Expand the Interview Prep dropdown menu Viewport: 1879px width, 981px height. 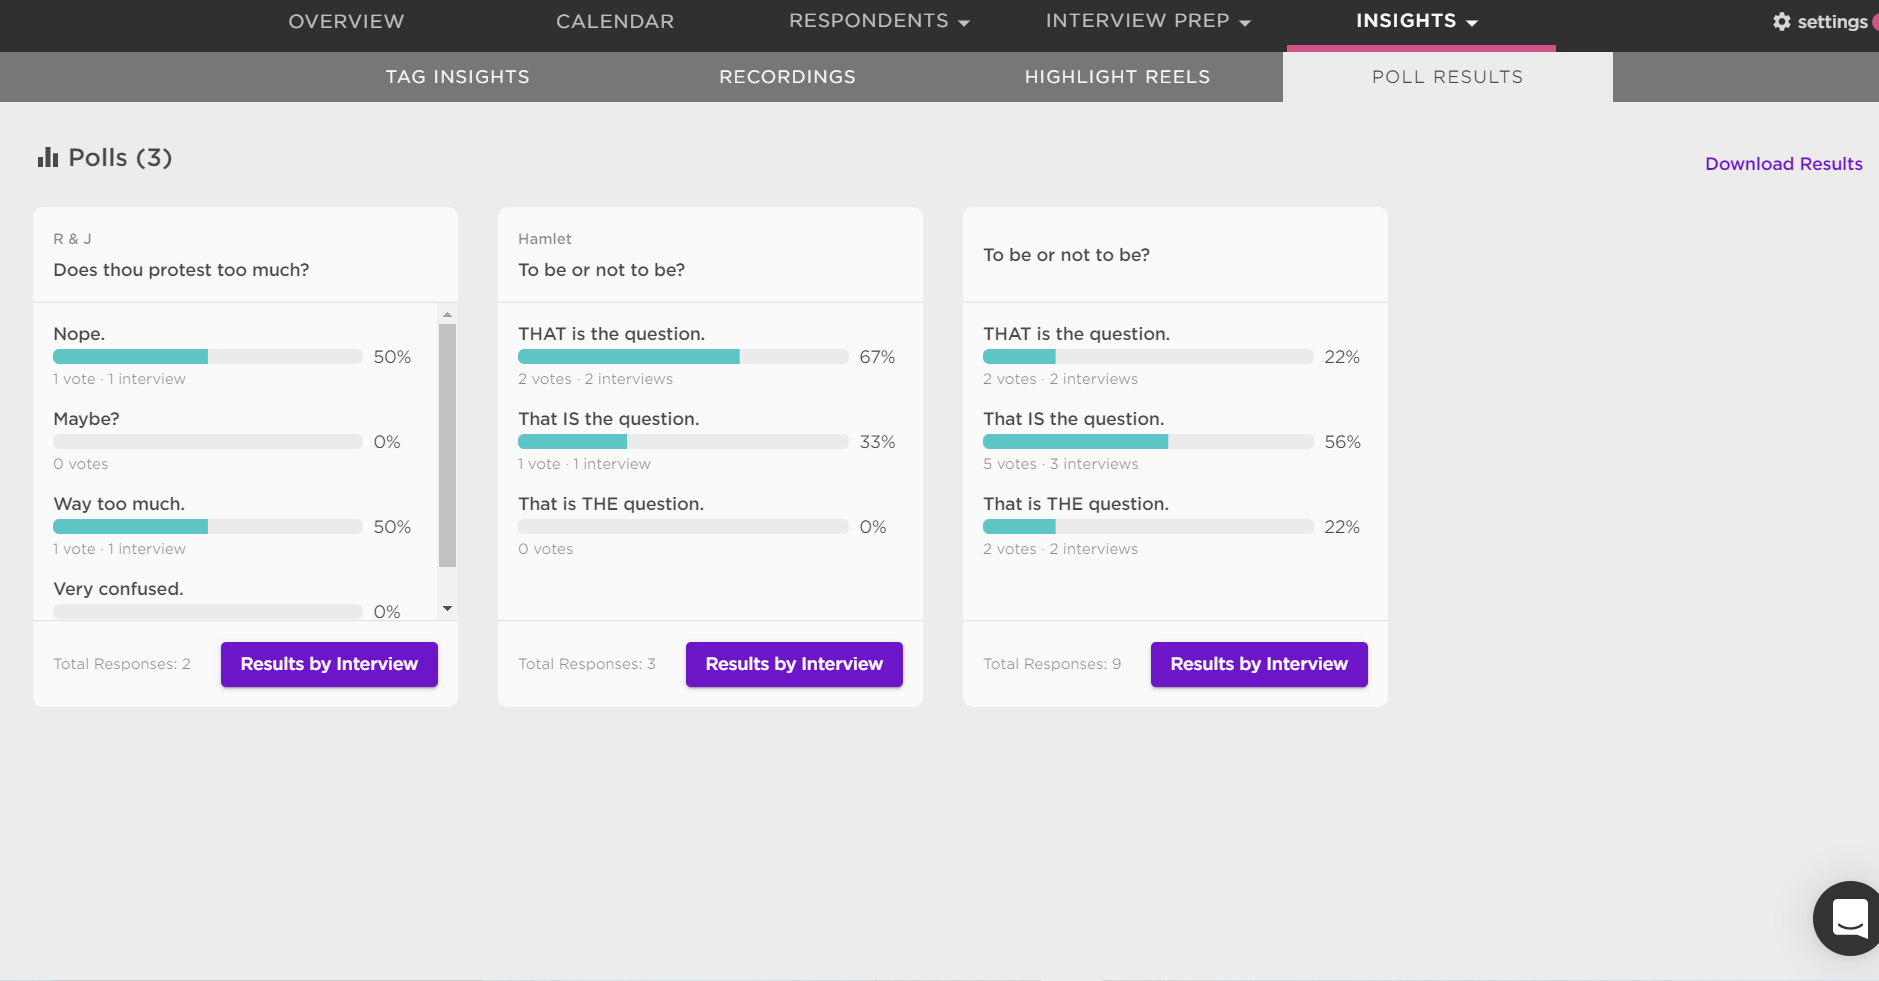1148,21
